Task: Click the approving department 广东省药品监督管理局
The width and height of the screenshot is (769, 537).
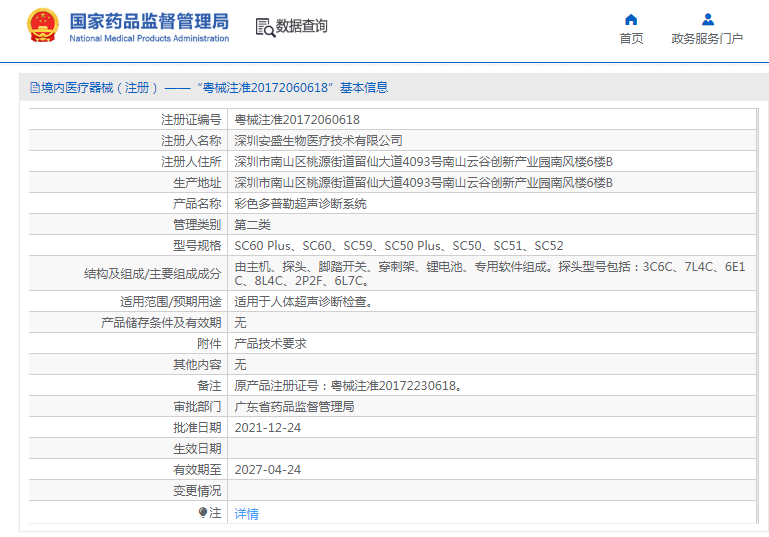Action: [294, 406]
